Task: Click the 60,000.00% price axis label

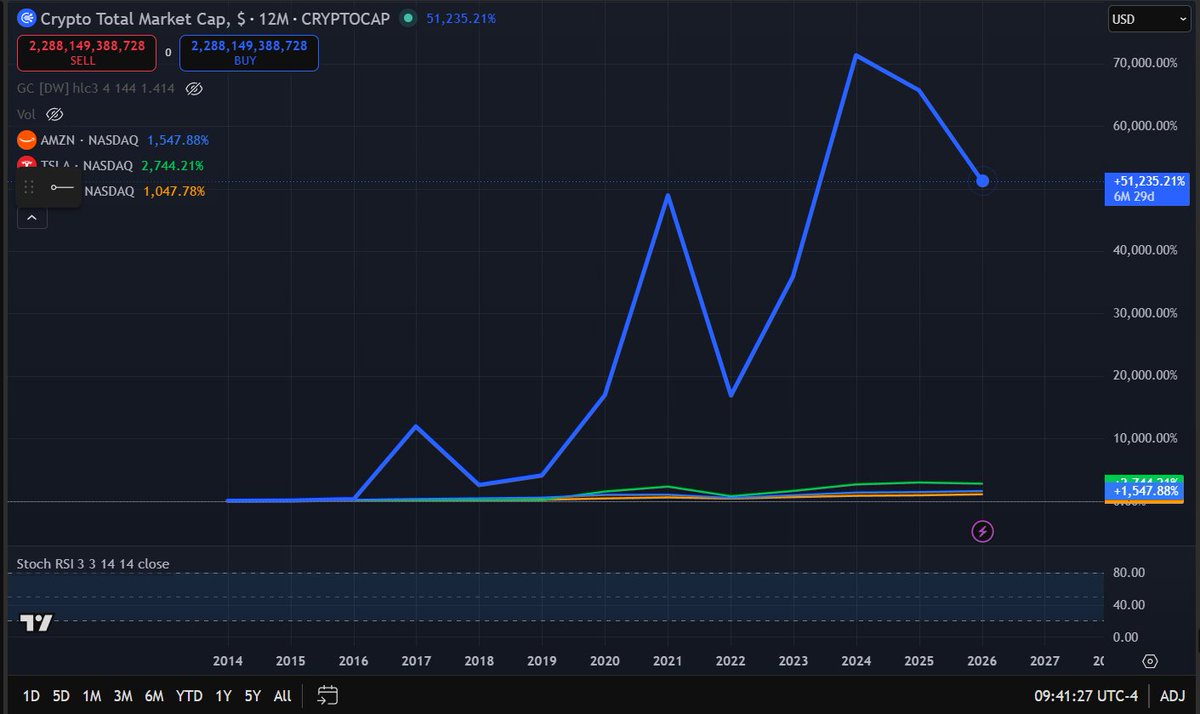Action: coord(1146,126)
